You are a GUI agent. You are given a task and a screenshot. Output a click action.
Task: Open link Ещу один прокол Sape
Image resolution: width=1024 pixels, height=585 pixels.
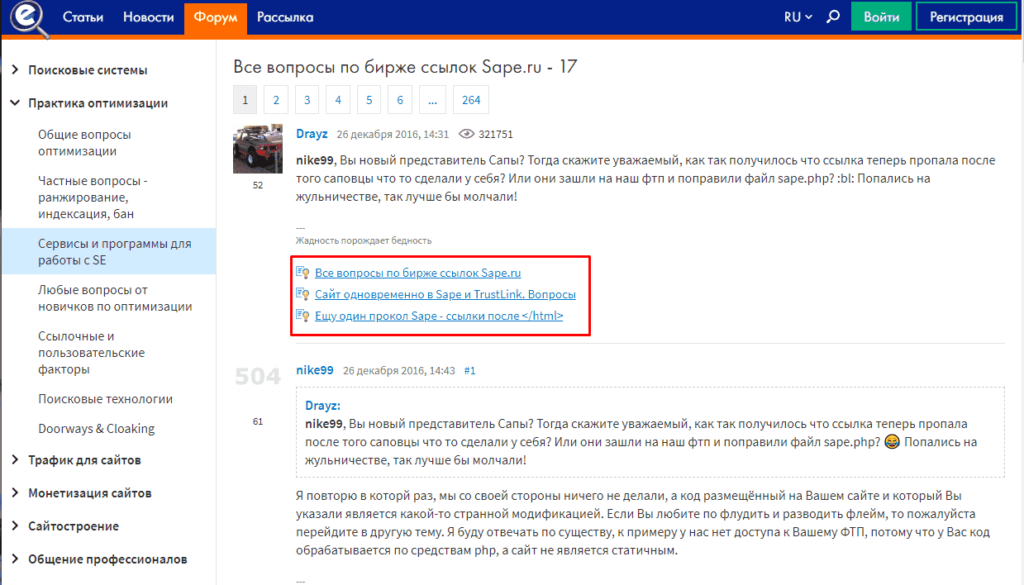click(x=439, y=316)
